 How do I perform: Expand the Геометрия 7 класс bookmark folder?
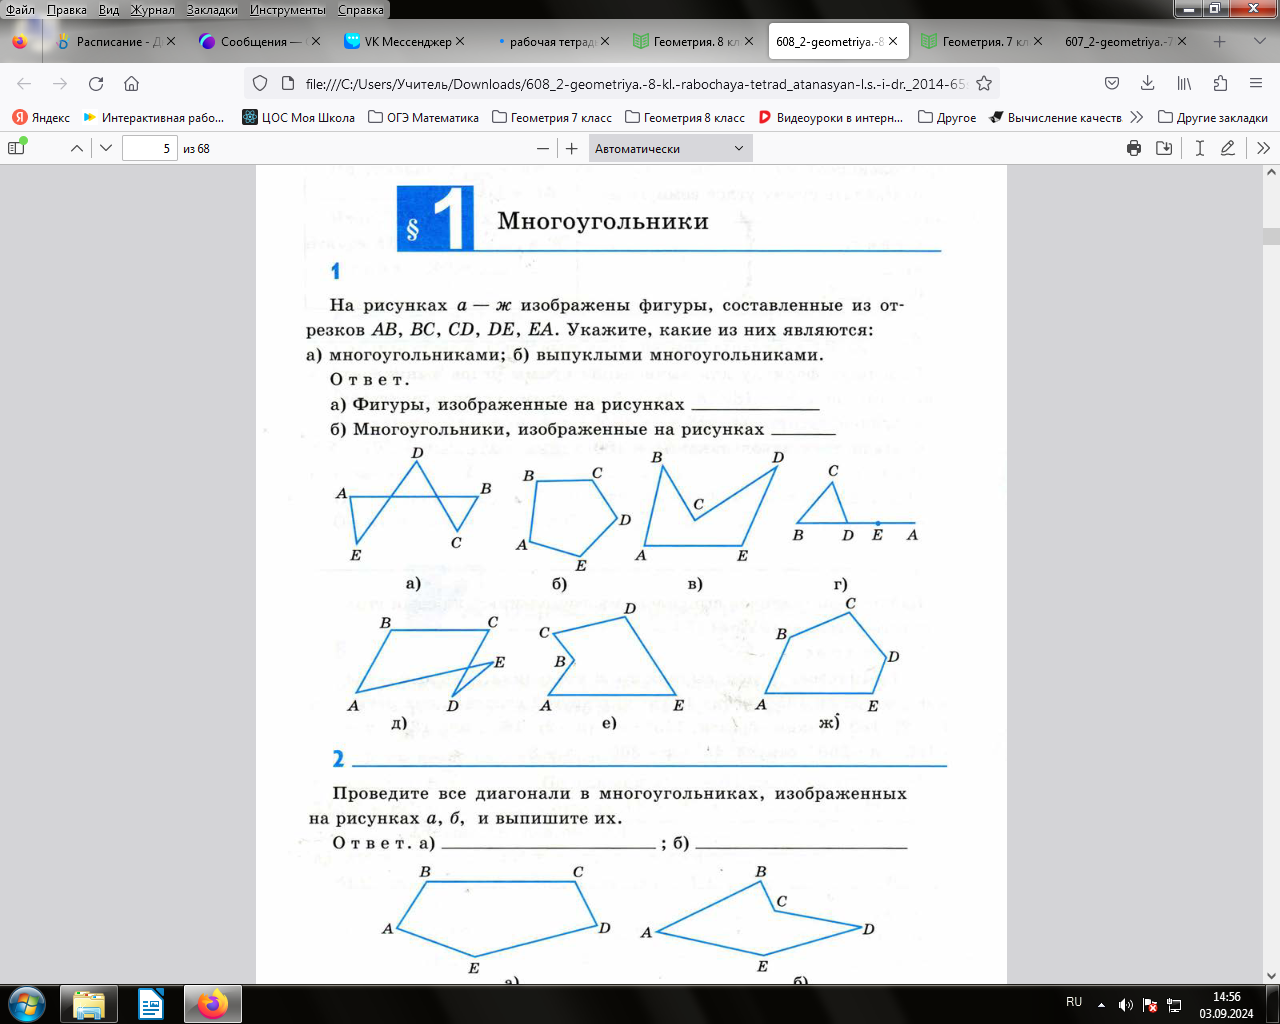tap(552, 118)
